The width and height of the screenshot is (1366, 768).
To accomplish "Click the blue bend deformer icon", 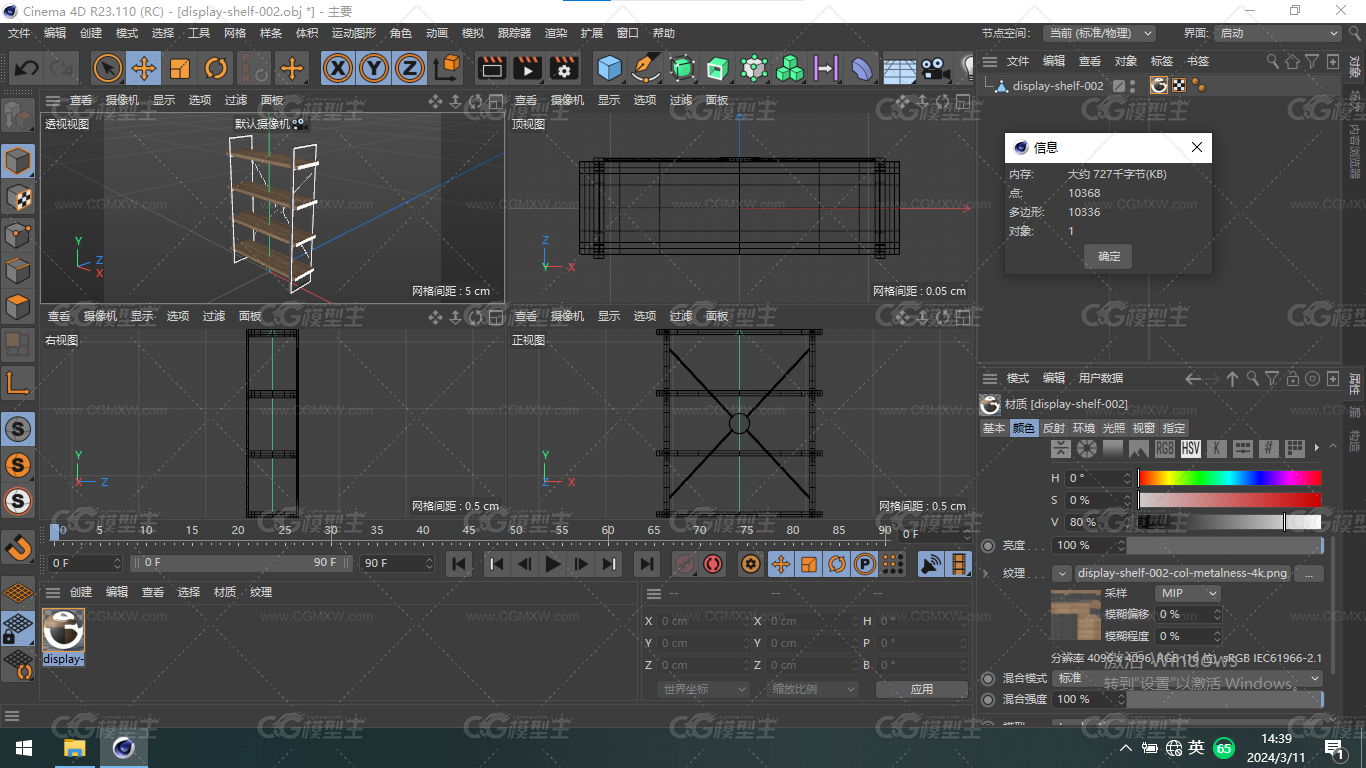I will [x=862, y=68].
